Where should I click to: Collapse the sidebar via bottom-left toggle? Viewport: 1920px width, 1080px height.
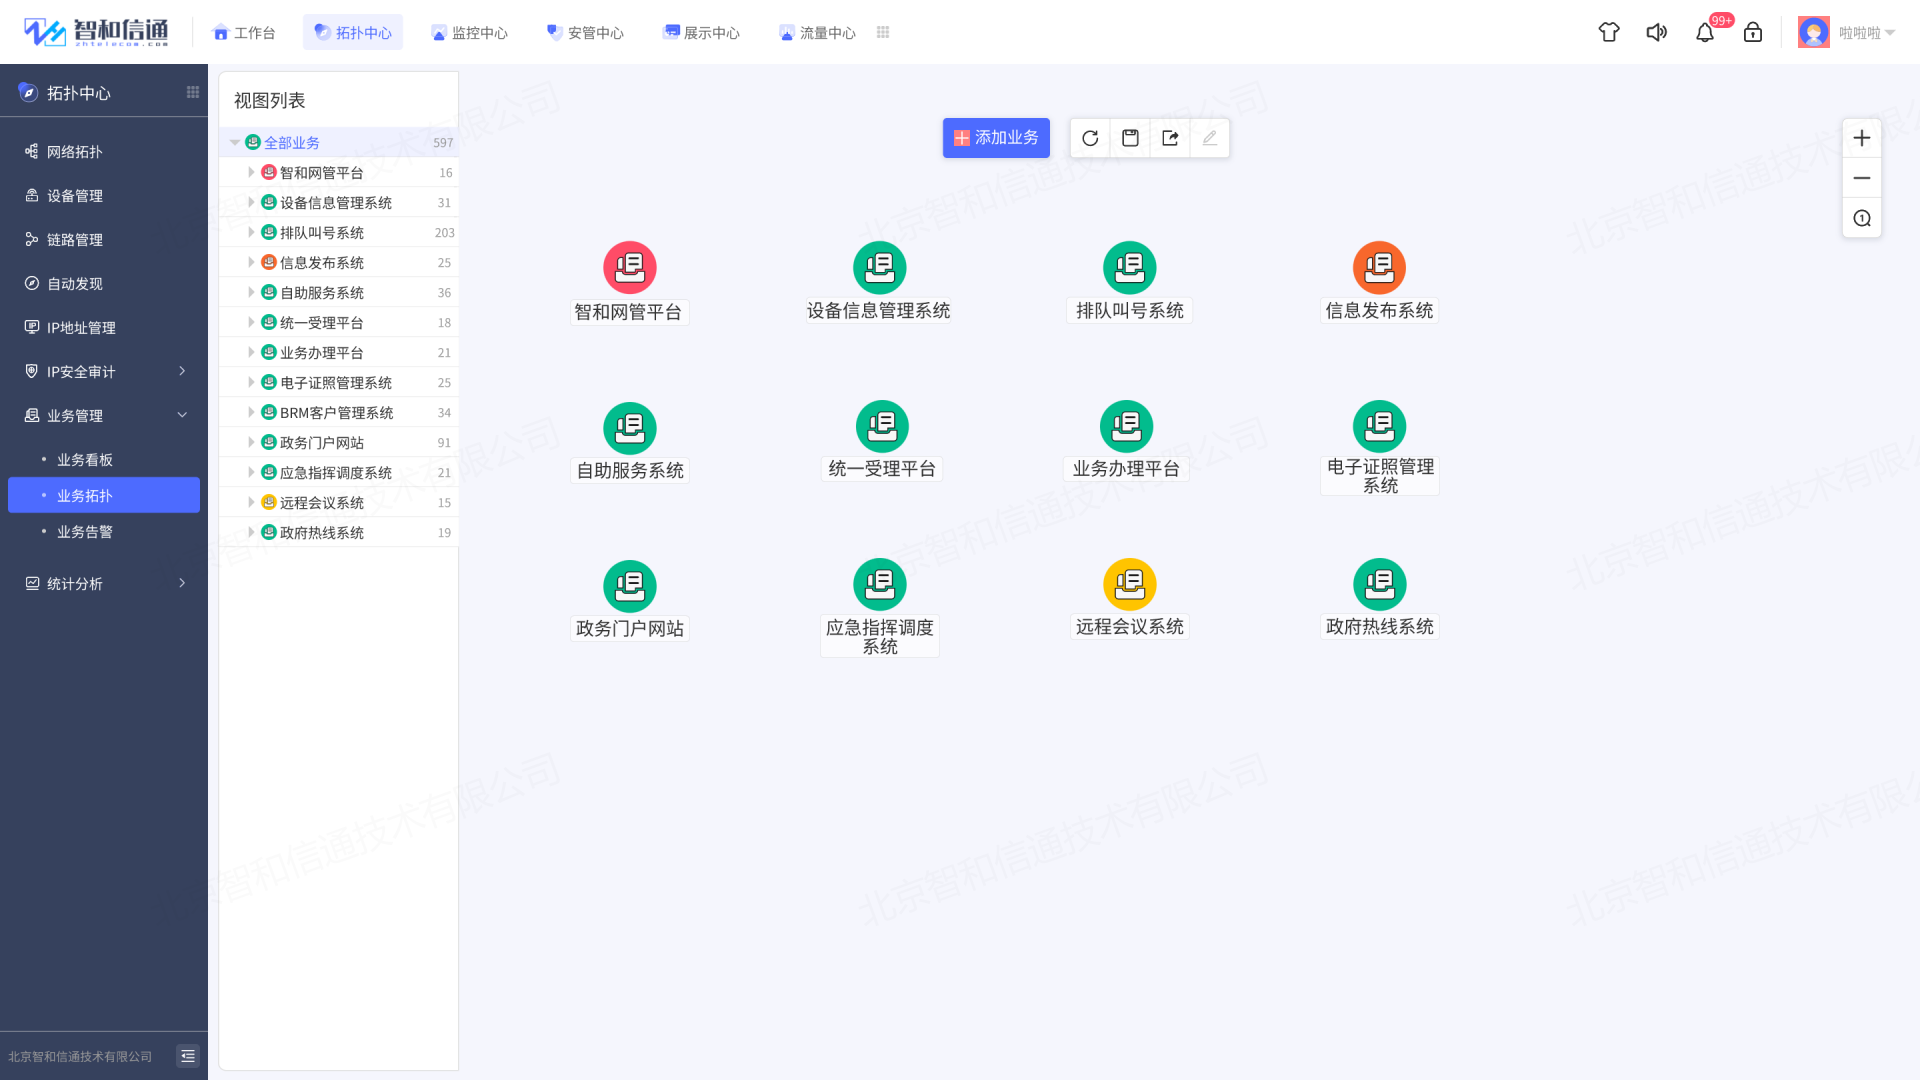click(x=187, y=1055)
